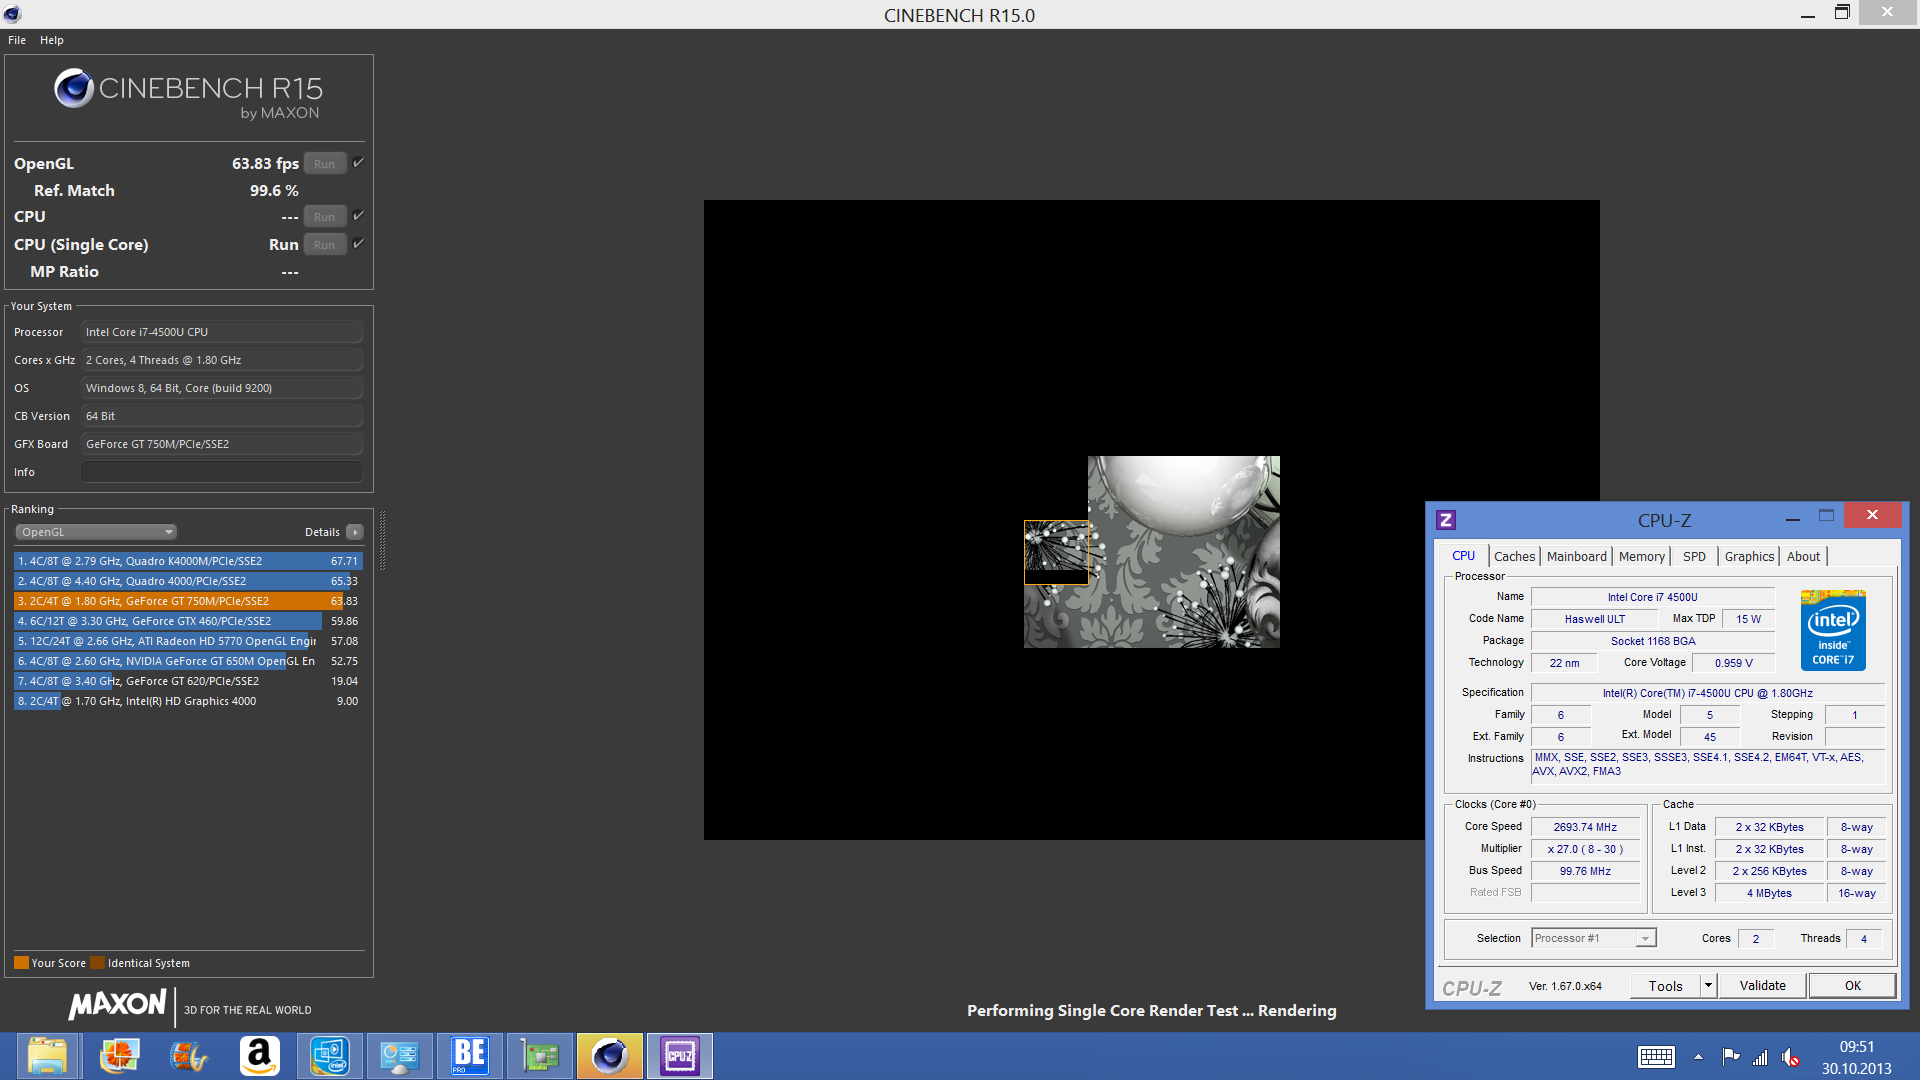Open the BE Pro app on the taskbar
The width and height of the screenshot is (1920, 1080).
click(x=469, y=1056)
